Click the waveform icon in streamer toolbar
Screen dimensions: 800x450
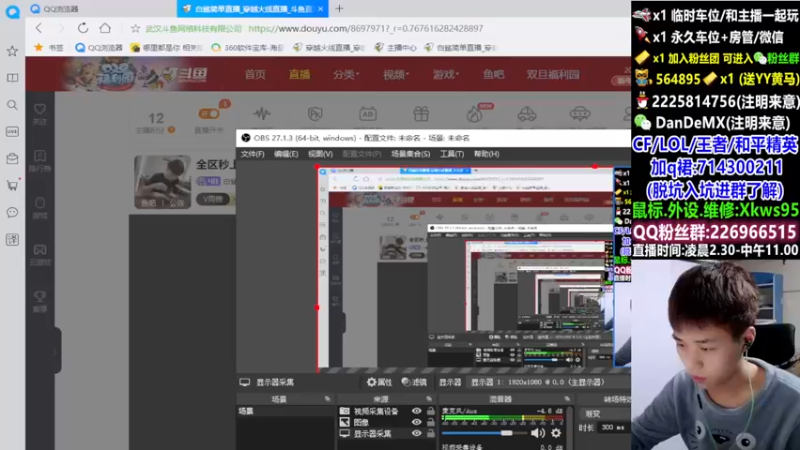click(x=262, y=113)
